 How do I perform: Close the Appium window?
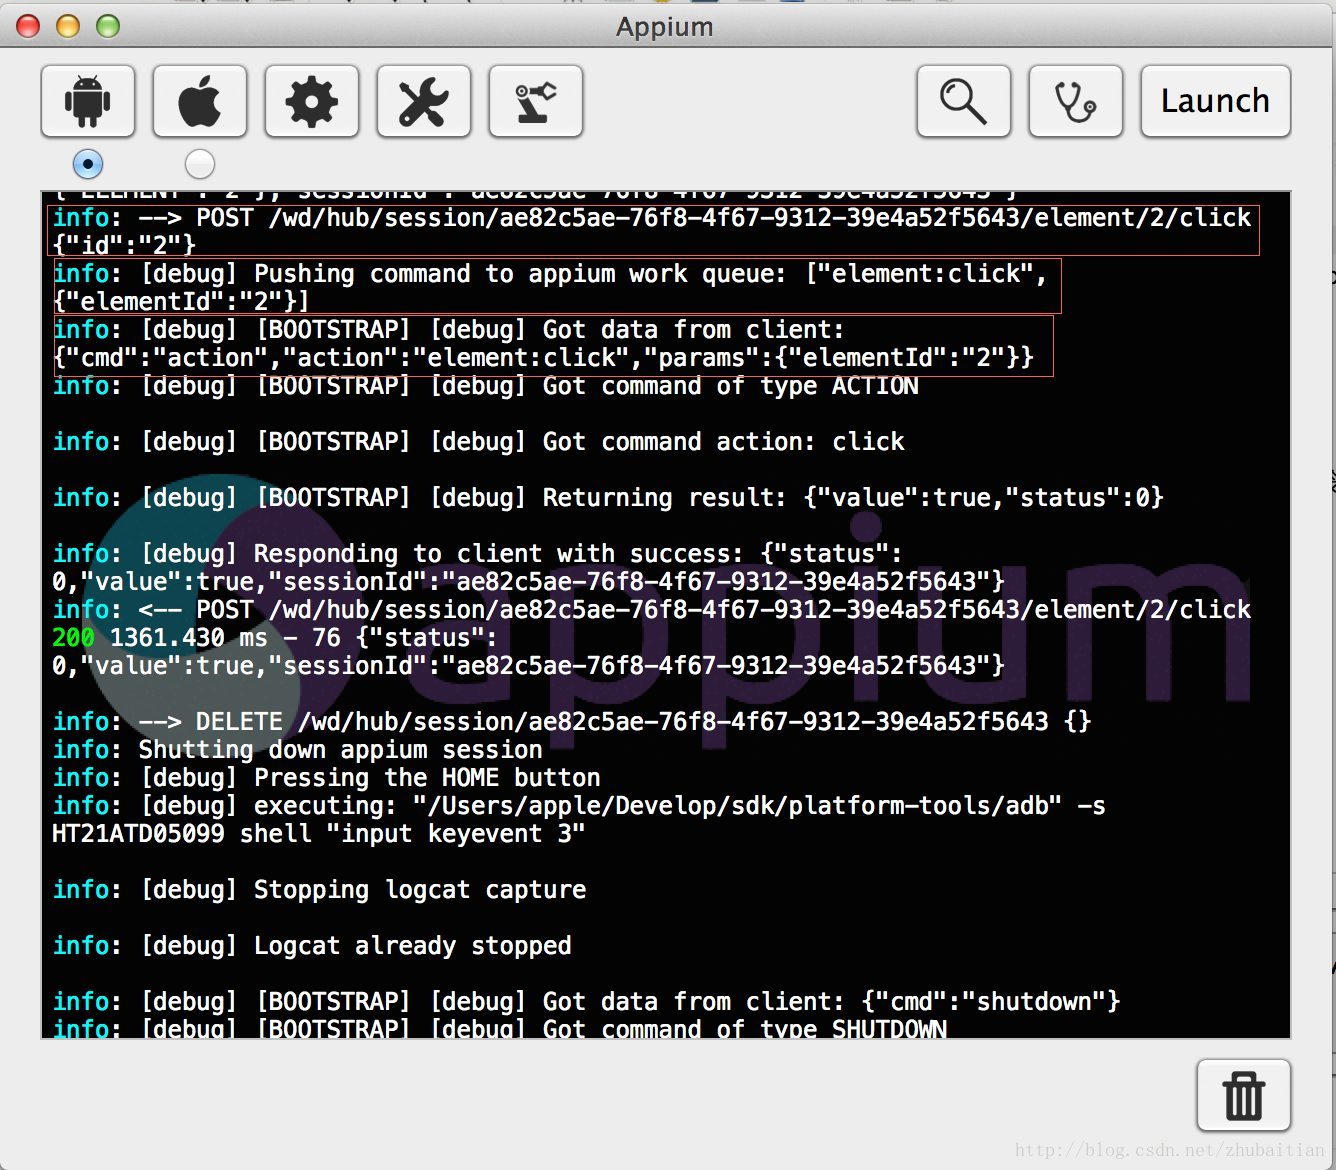click(28, 26)
